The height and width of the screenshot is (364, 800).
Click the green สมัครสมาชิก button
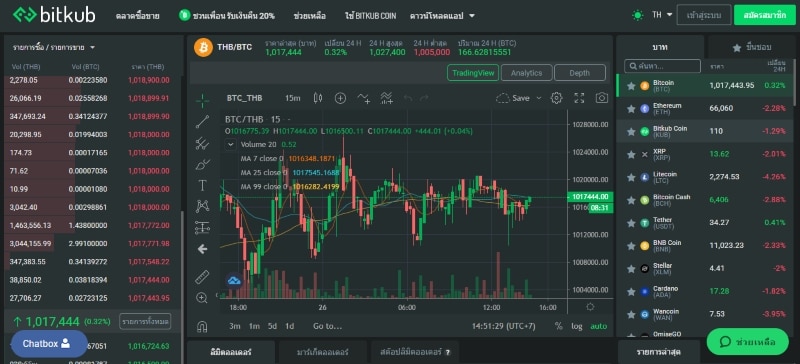pyautogui.click(x=765, y=15)
